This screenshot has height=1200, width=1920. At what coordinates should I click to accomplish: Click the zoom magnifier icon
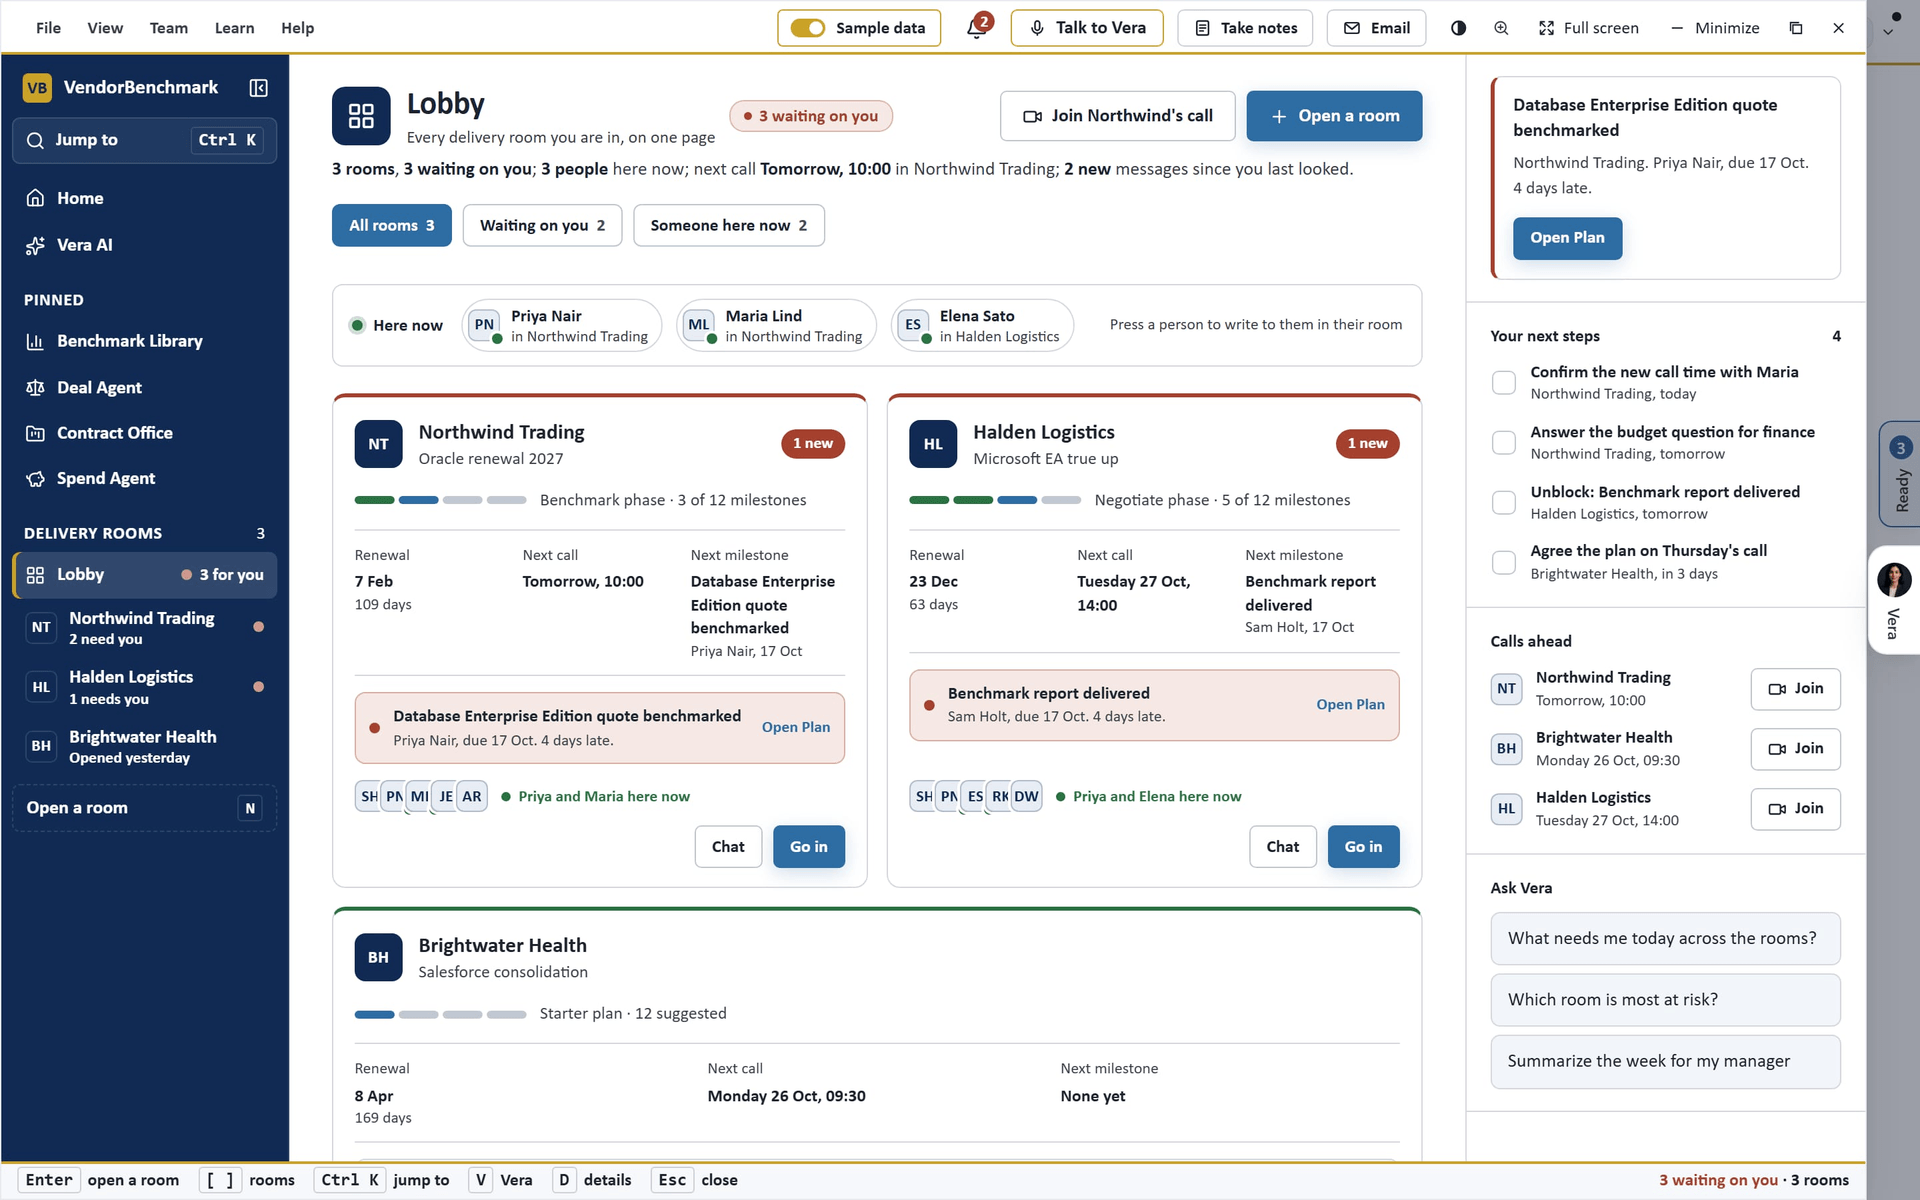1501,28
